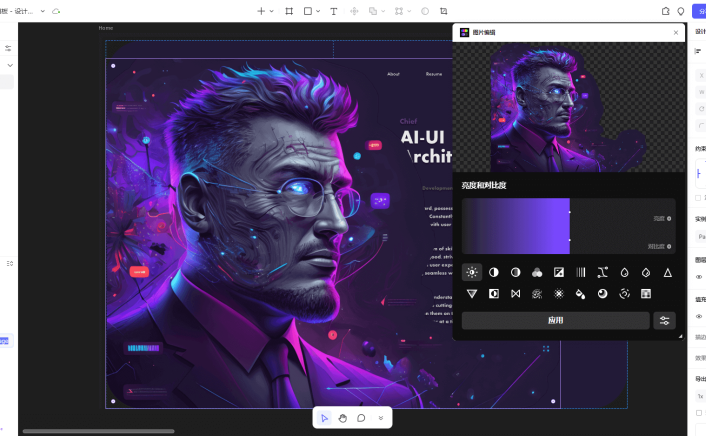The height and width of the screenshot is (436, 706).
Task: Open the file name dropdown arrow
Action: (42, 11)
